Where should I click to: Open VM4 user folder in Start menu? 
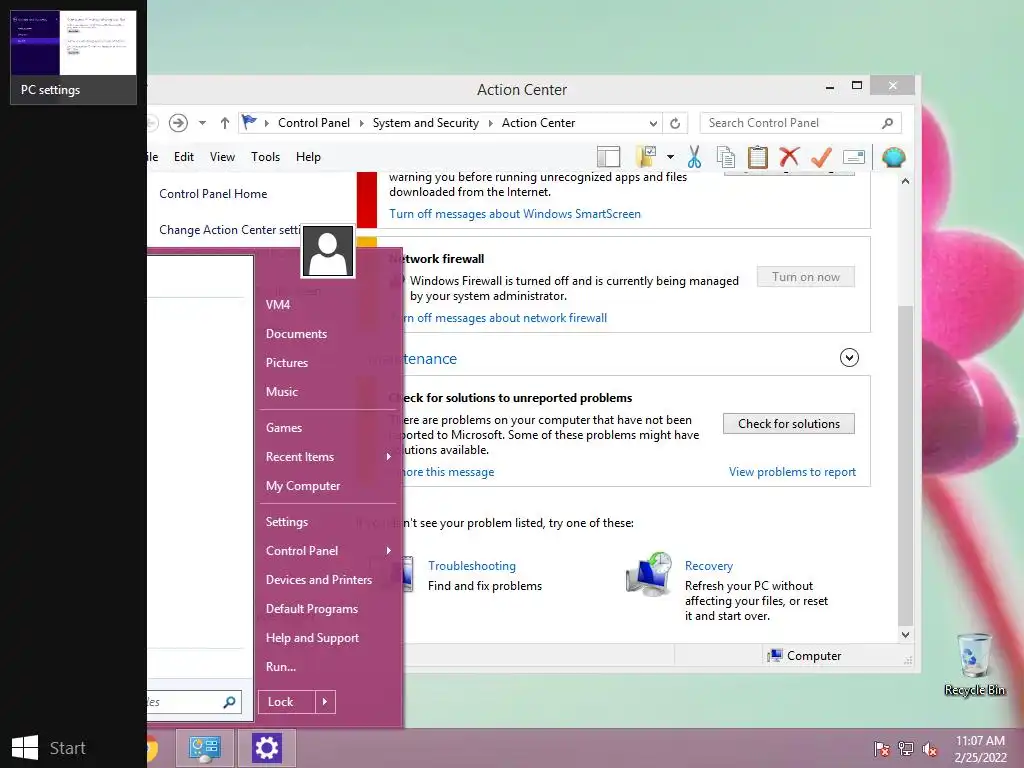coord(278,305)
